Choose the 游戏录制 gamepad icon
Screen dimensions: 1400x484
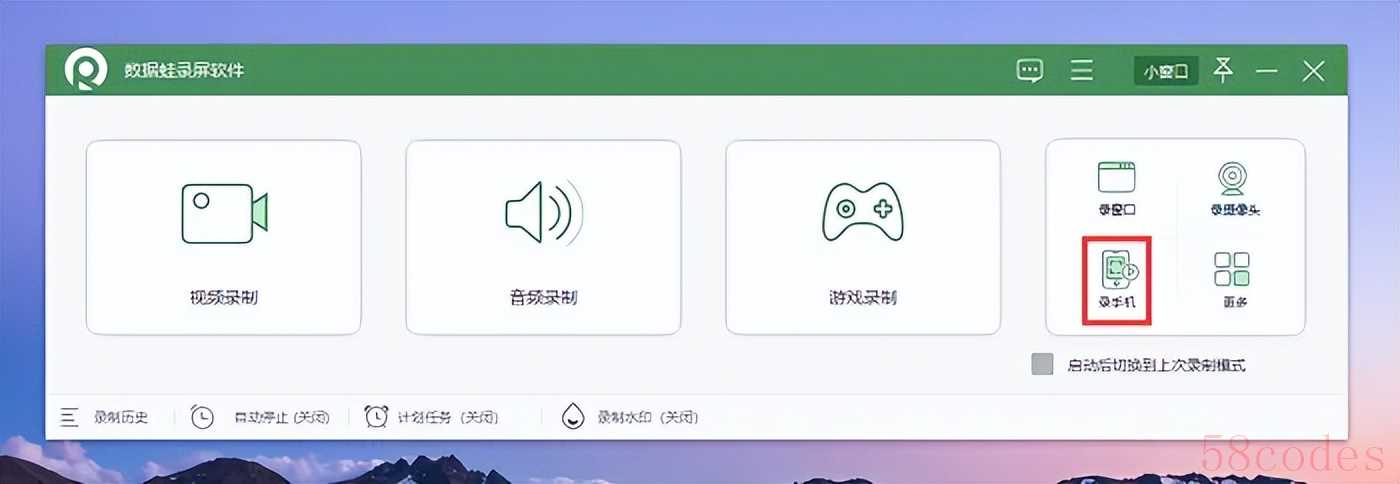[862, 212]
